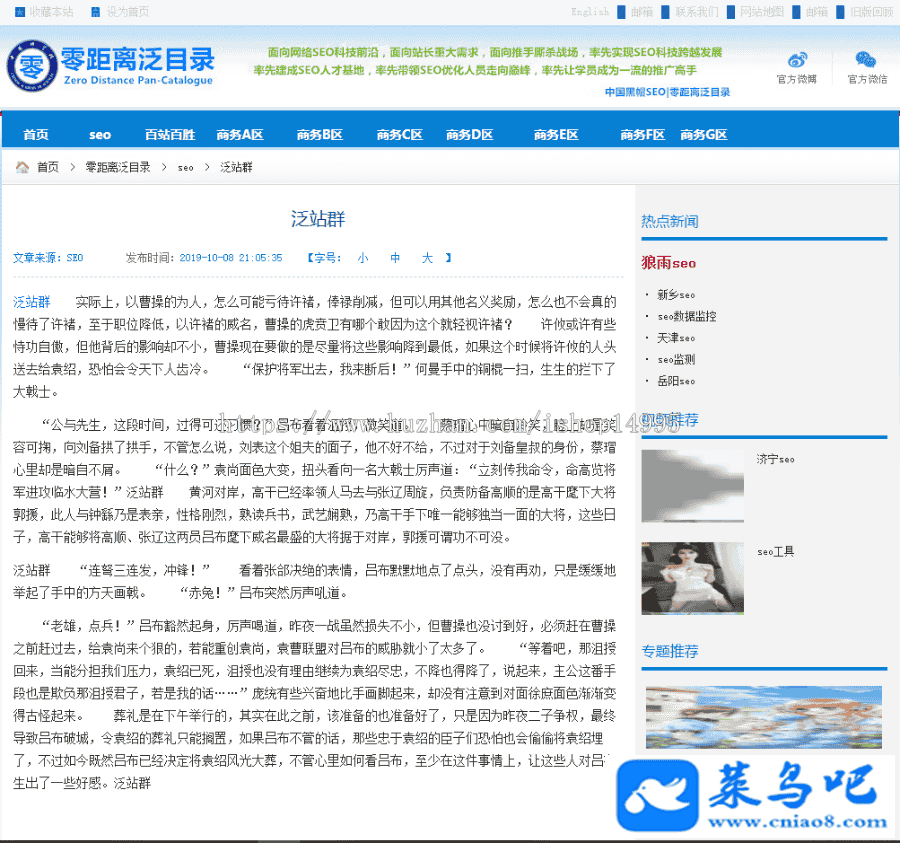Open the seo数据监控 news link

click(x=686, y=316)
